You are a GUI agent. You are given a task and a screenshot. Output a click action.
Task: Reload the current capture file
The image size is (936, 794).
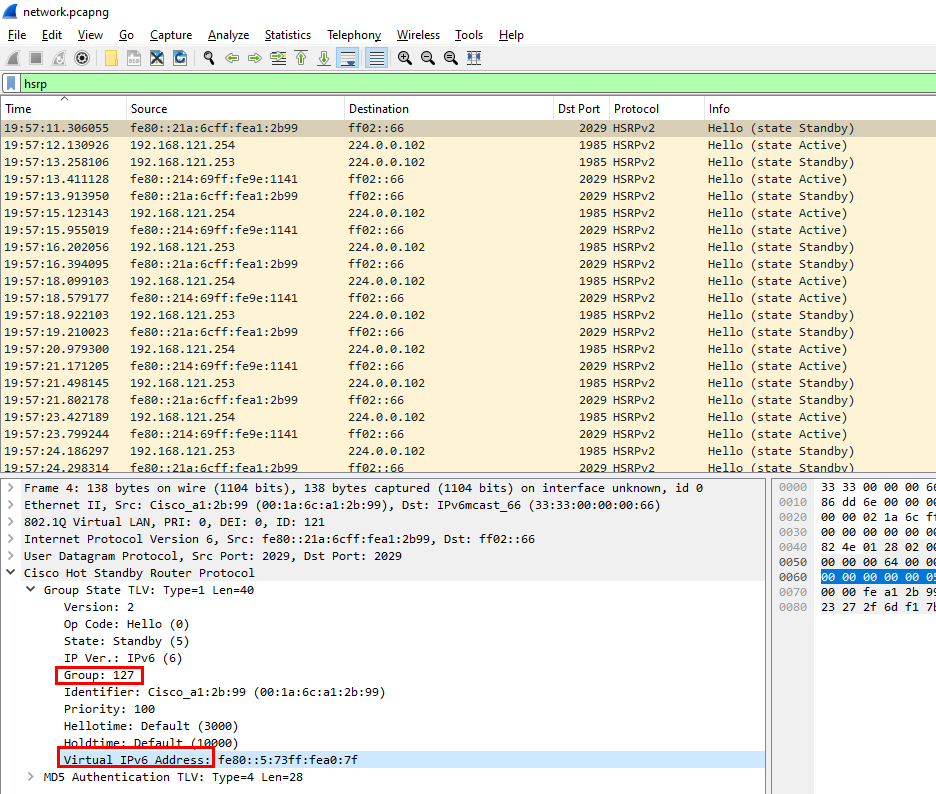180,58
